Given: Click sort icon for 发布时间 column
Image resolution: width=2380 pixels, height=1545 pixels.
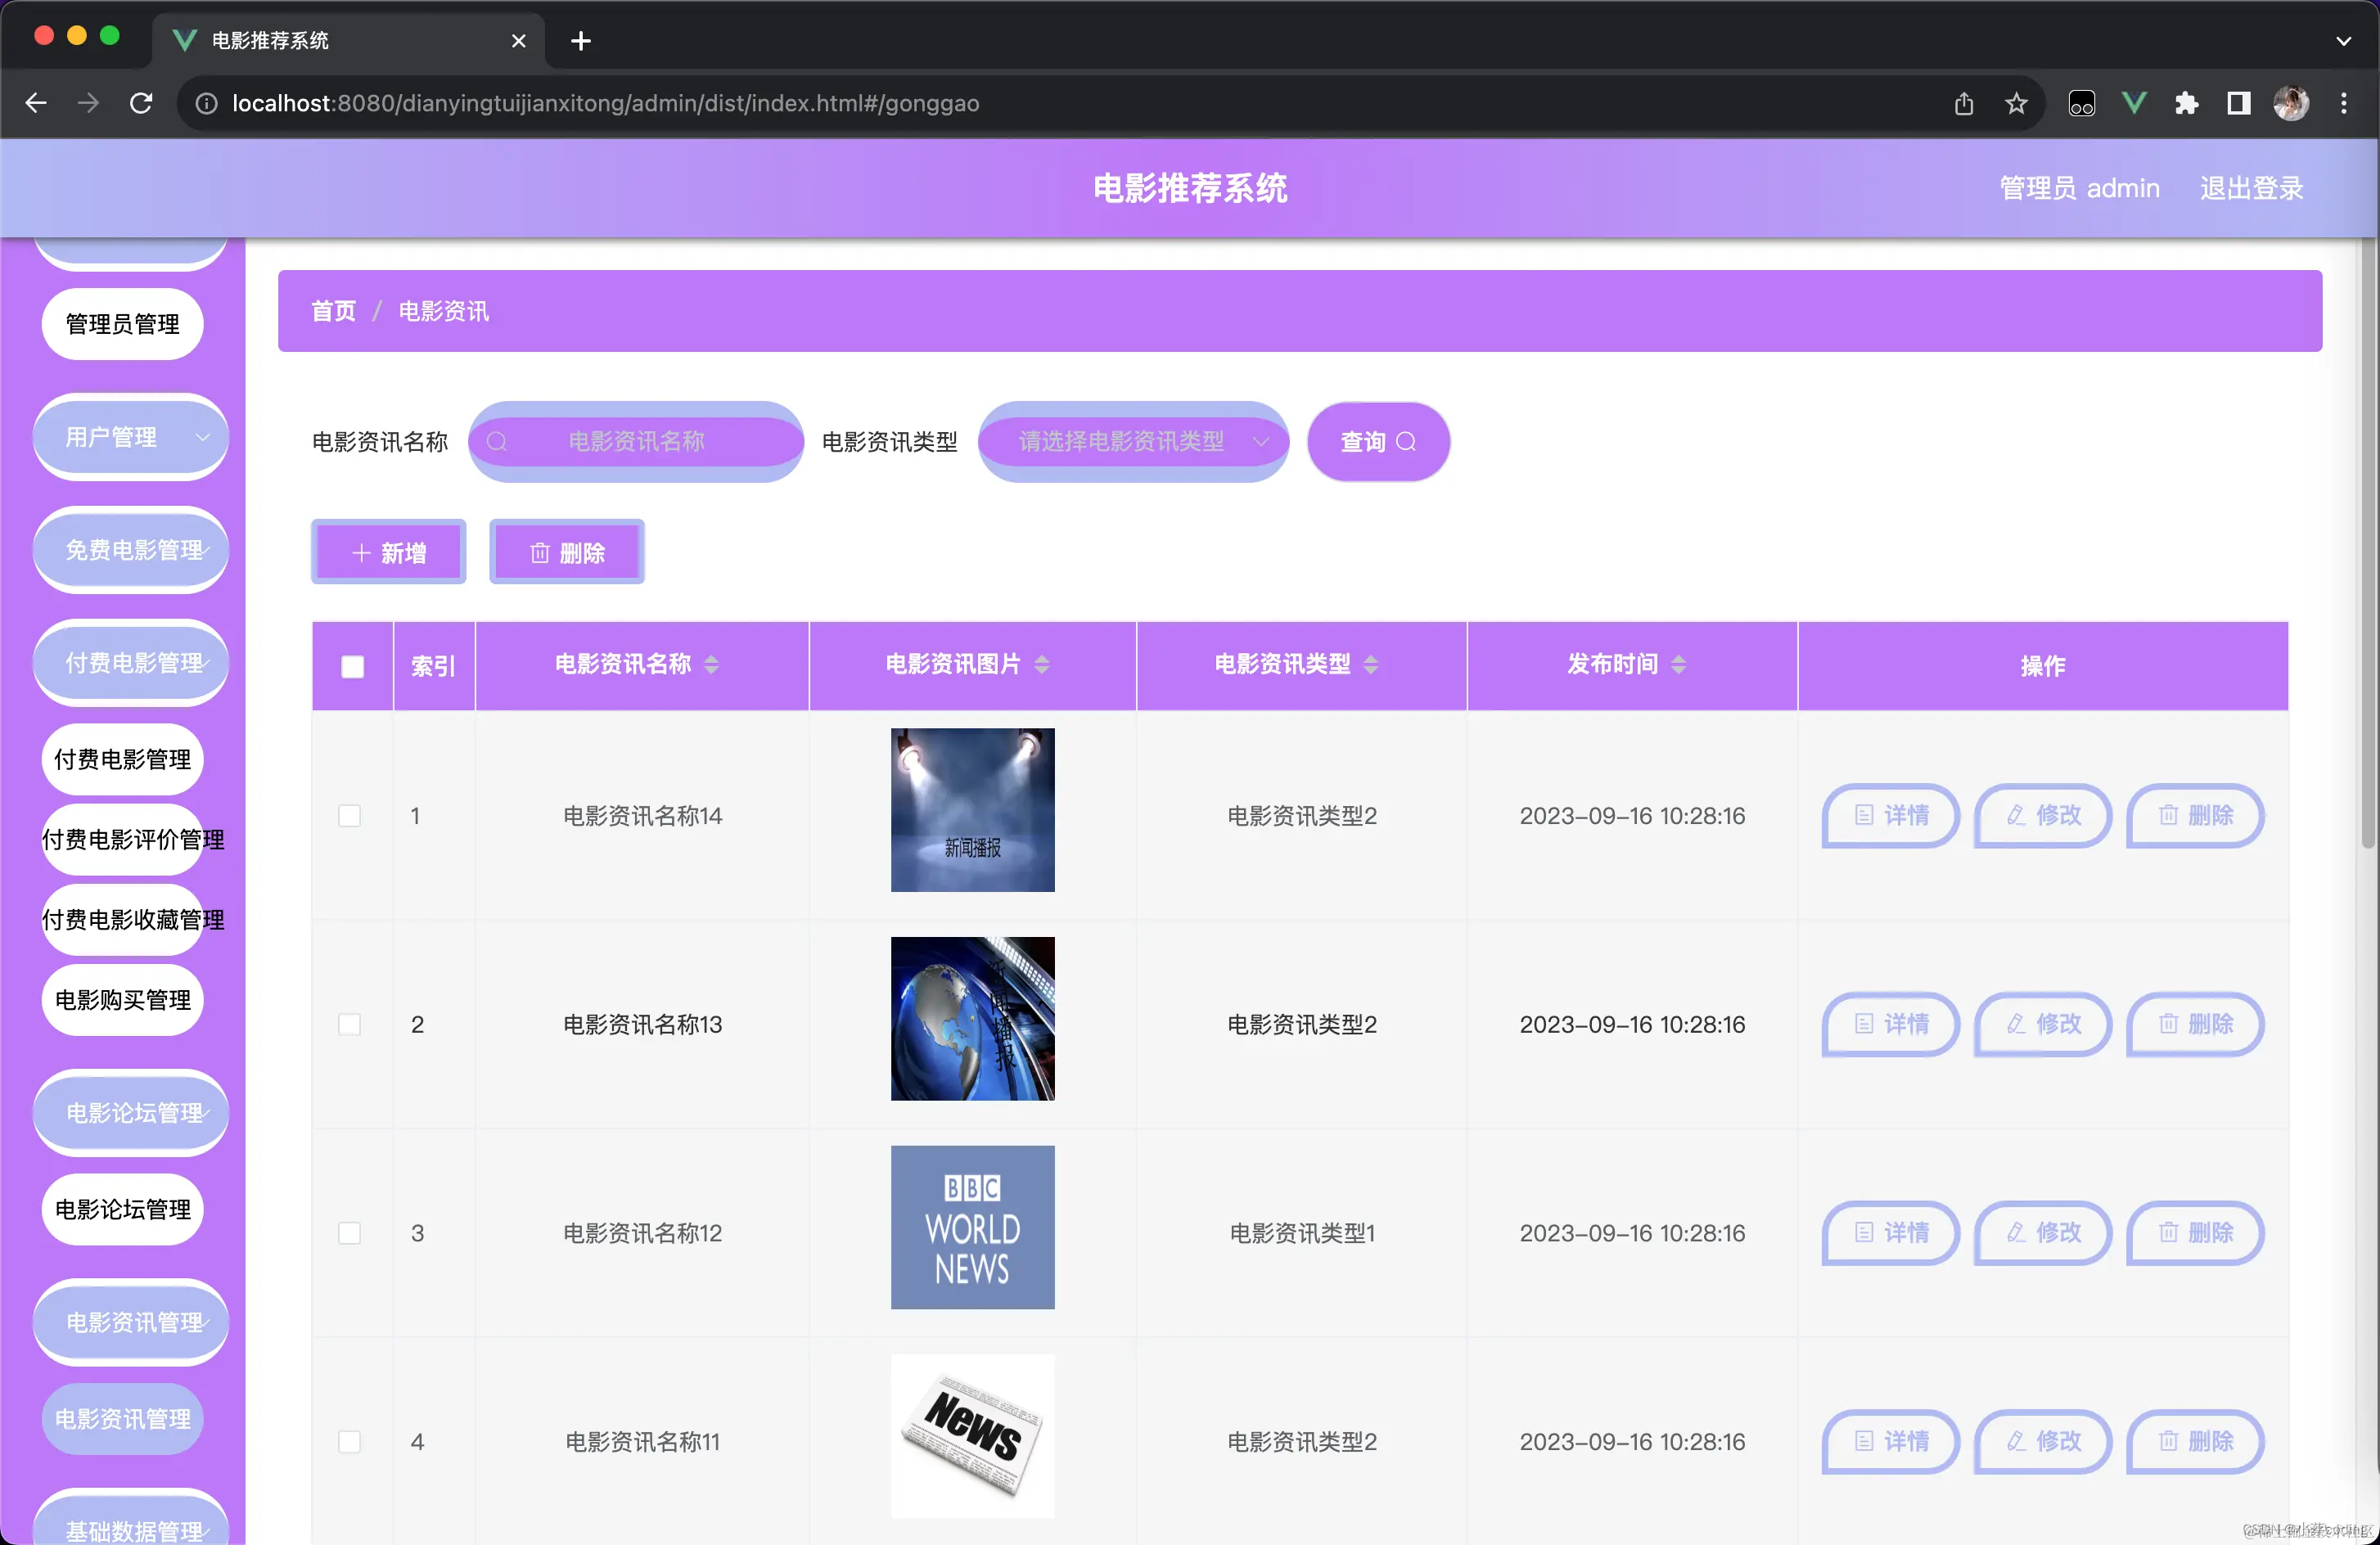Looking at the screenshot, I should (x=1678, y=665).
